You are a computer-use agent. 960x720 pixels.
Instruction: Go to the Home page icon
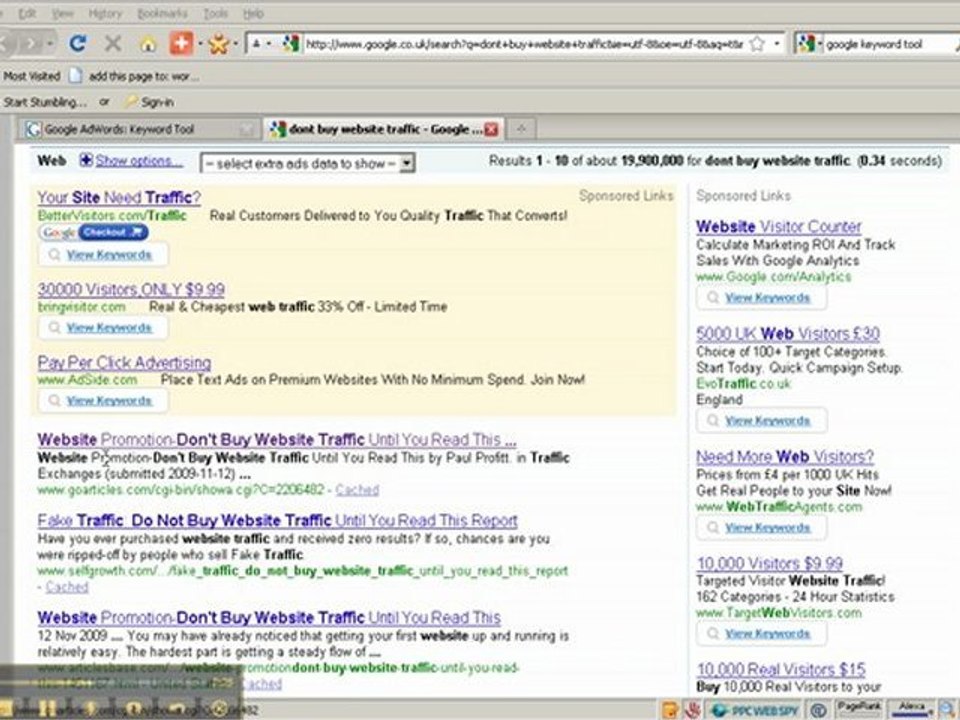point(148,44)
